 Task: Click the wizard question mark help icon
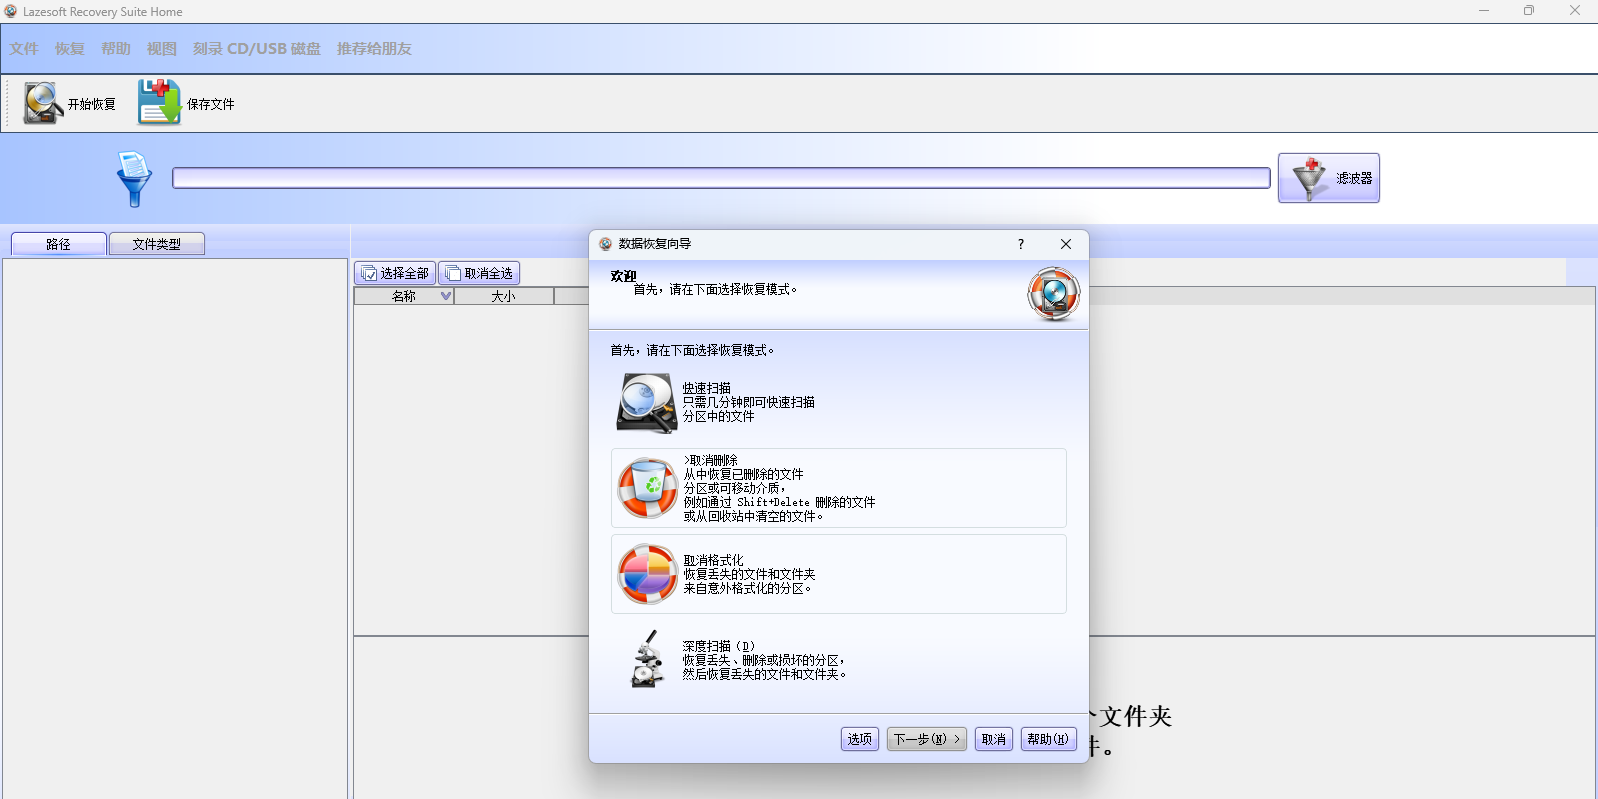point(1021,244)
